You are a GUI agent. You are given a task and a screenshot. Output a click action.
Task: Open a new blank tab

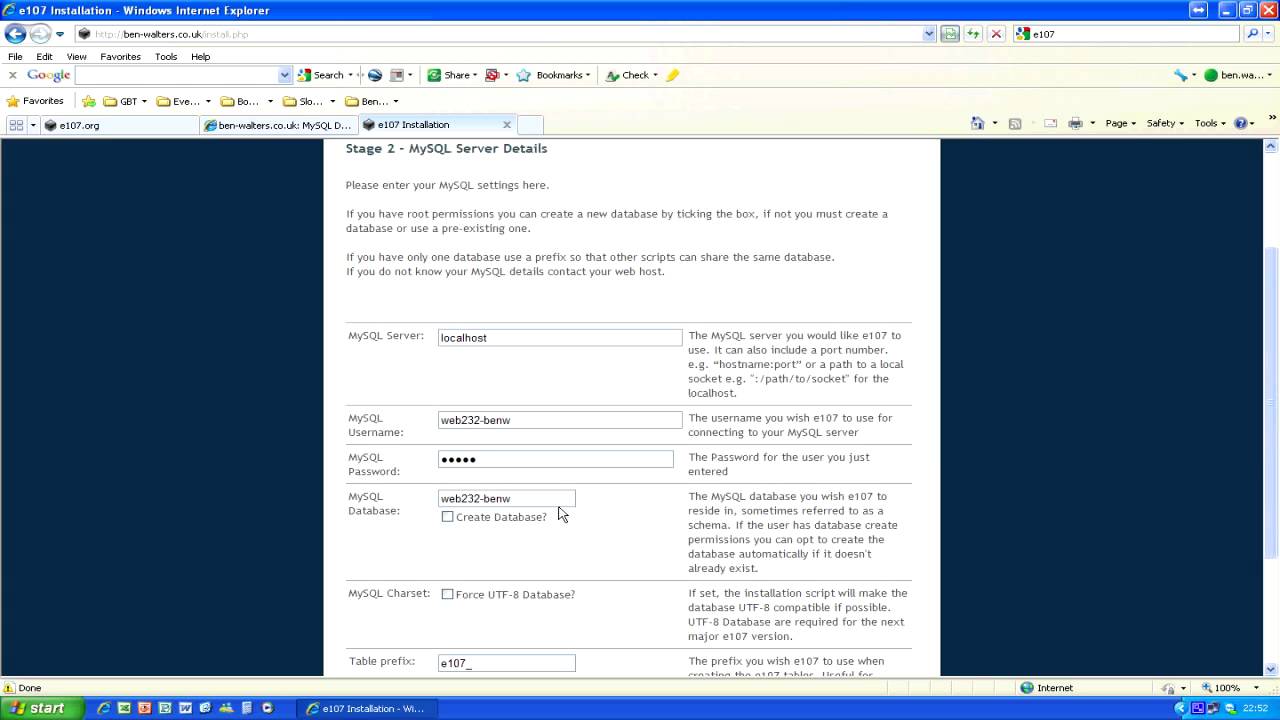[531, 125]
